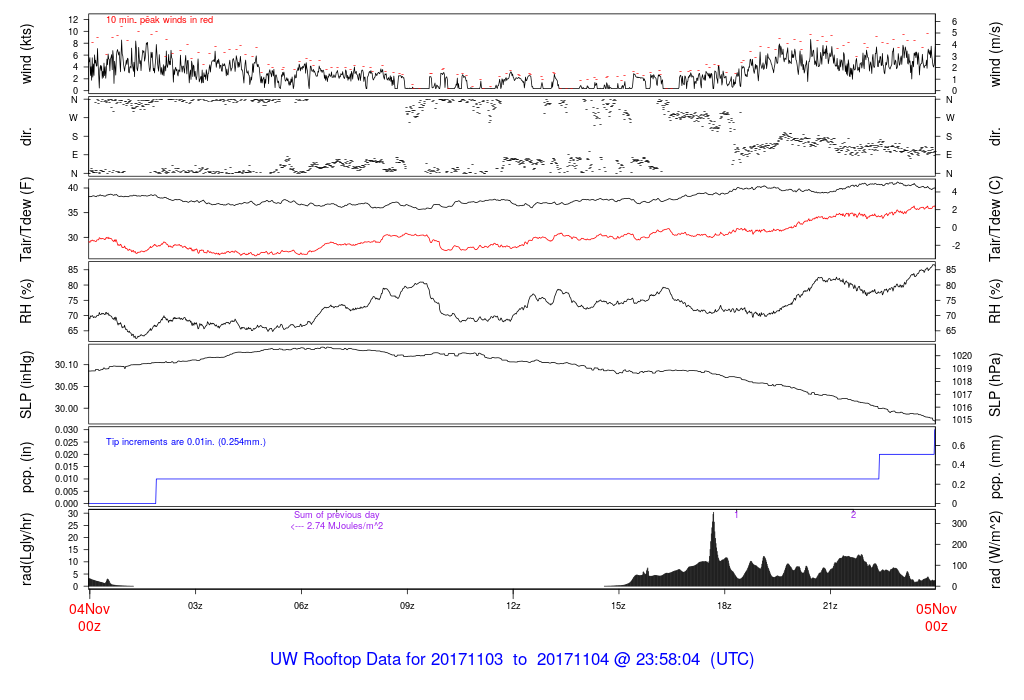Click the purple '1' marker in radiation panel
Viewport: 1024px width, 700px height.
[x=736, y=515]
